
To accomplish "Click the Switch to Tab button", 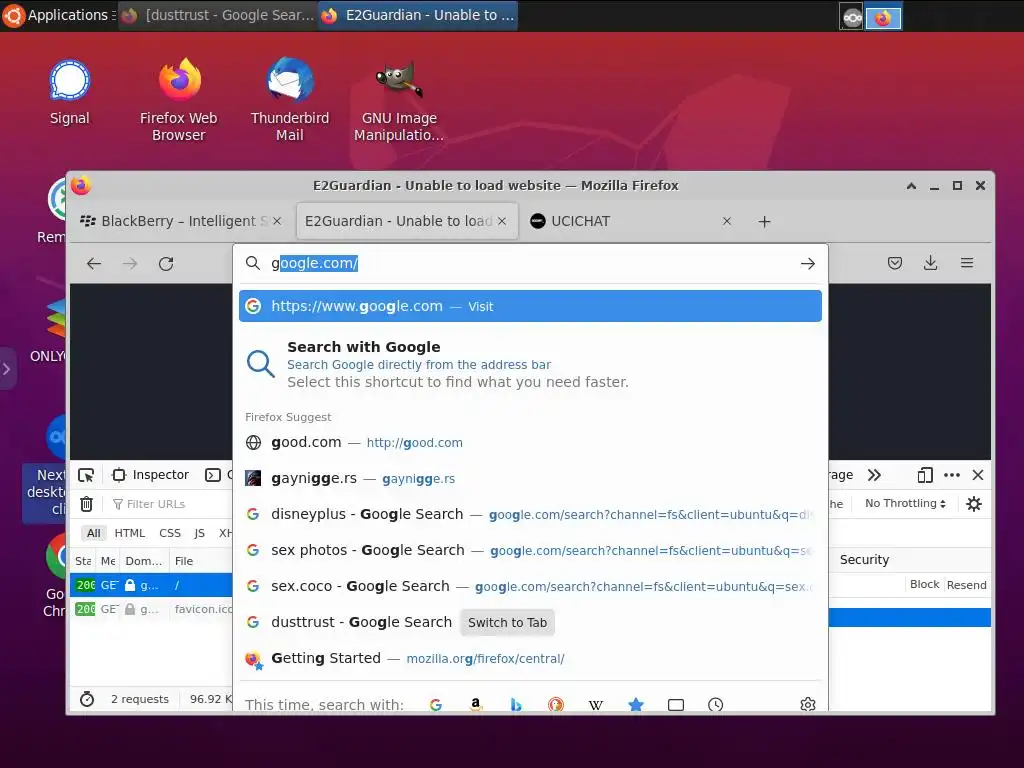I will (507, 622).
